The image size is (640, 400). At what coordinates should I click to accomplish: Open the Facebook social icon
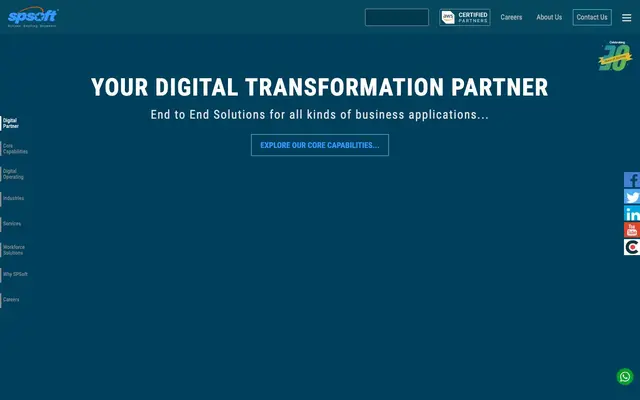[x=632, y=180]
